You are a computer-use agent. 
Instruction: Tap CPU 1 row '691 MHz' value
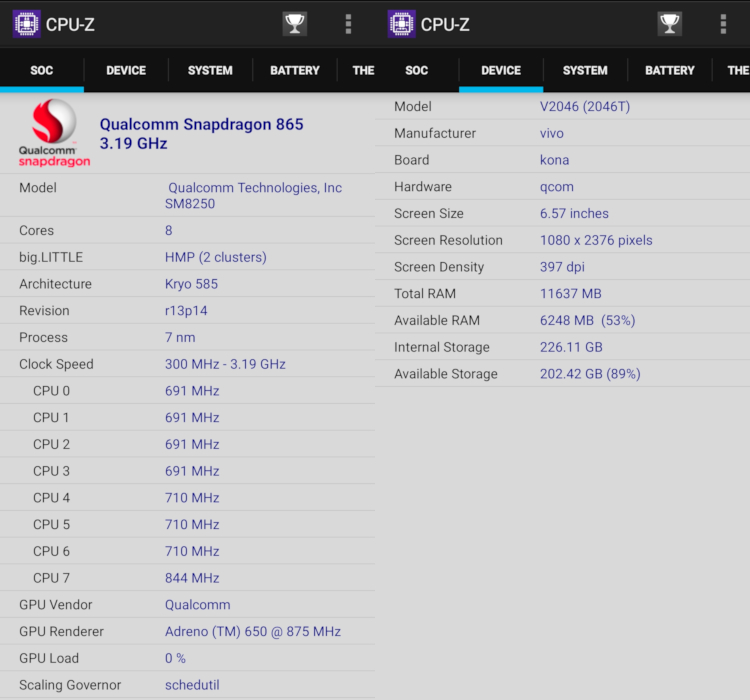point(192,418)
